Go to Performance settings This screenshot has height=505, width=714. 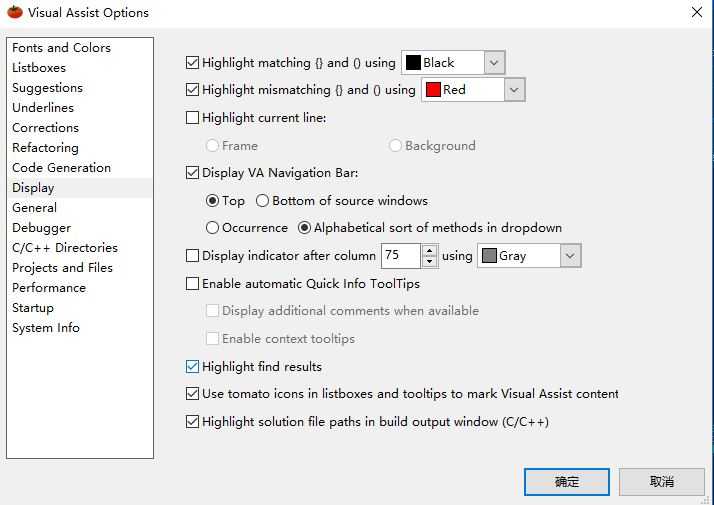pyautogui.click(x=49, y=288)
